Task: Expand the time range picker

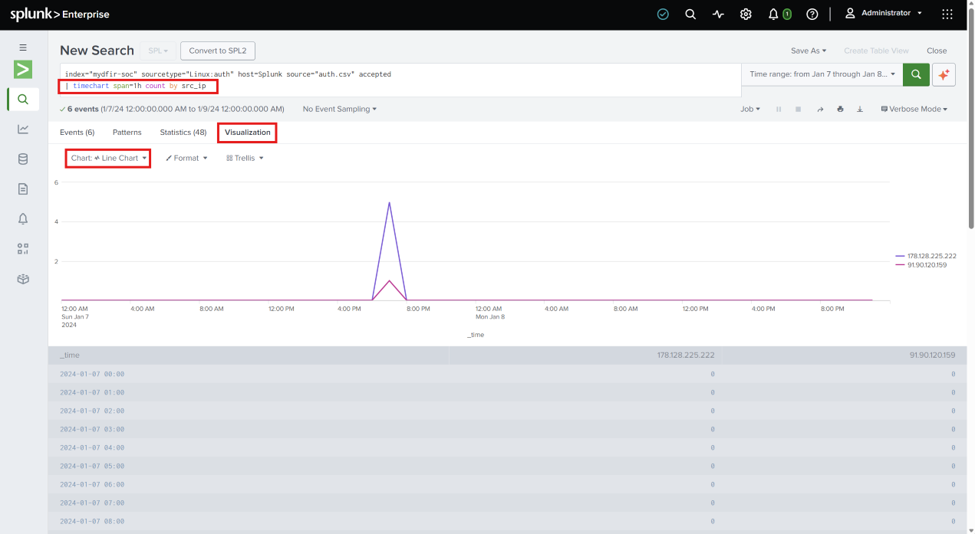Action: [822, 74]
